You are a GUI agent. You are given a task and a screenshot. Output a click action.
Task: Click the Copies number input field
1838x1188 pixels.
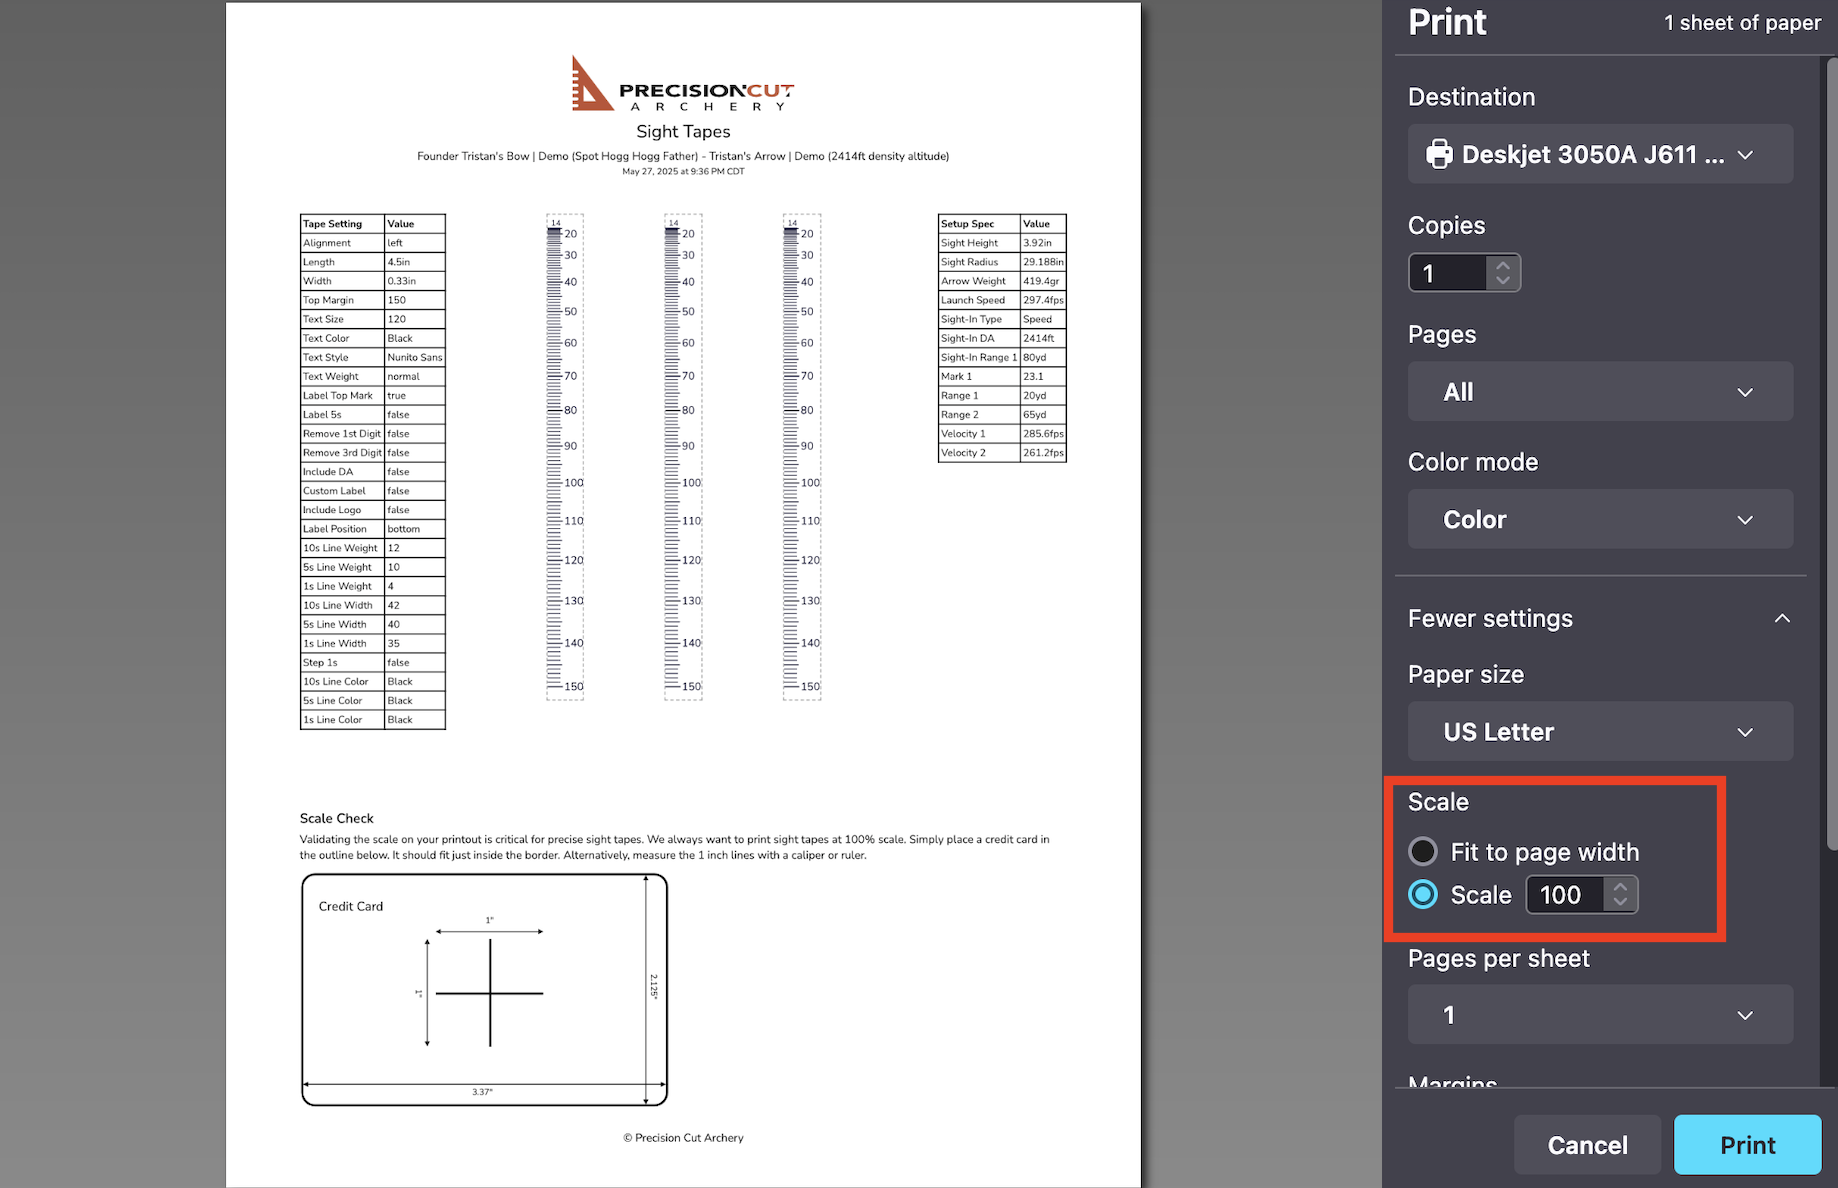tap(1447, 273)
